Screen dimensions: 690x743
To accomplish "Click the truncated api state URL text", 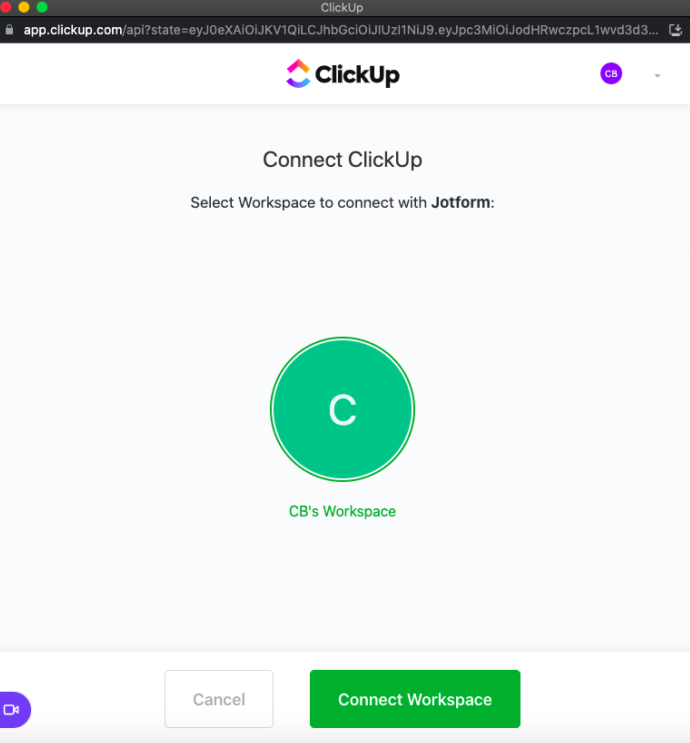I will point(390,30).
